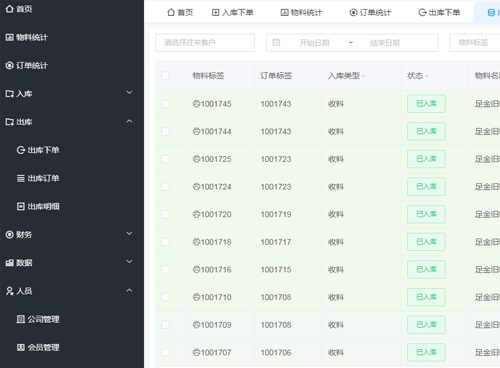The height and width of the screenshot is (368, 500).
Task: Open the 请选择往来客户 customer selector
Action: pos(205,43)
